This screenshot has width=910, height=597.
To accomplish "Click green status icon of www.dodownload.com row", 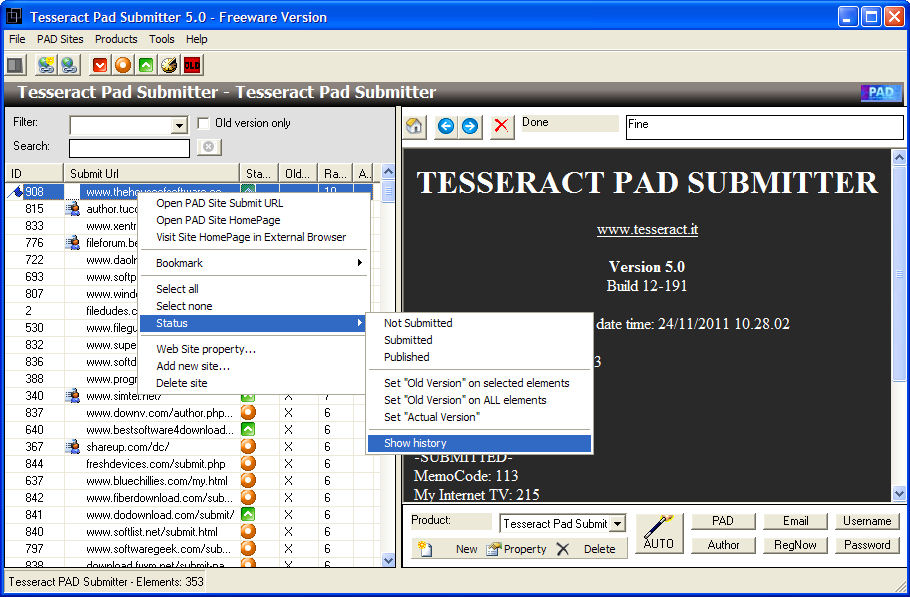I will [248, 515].
